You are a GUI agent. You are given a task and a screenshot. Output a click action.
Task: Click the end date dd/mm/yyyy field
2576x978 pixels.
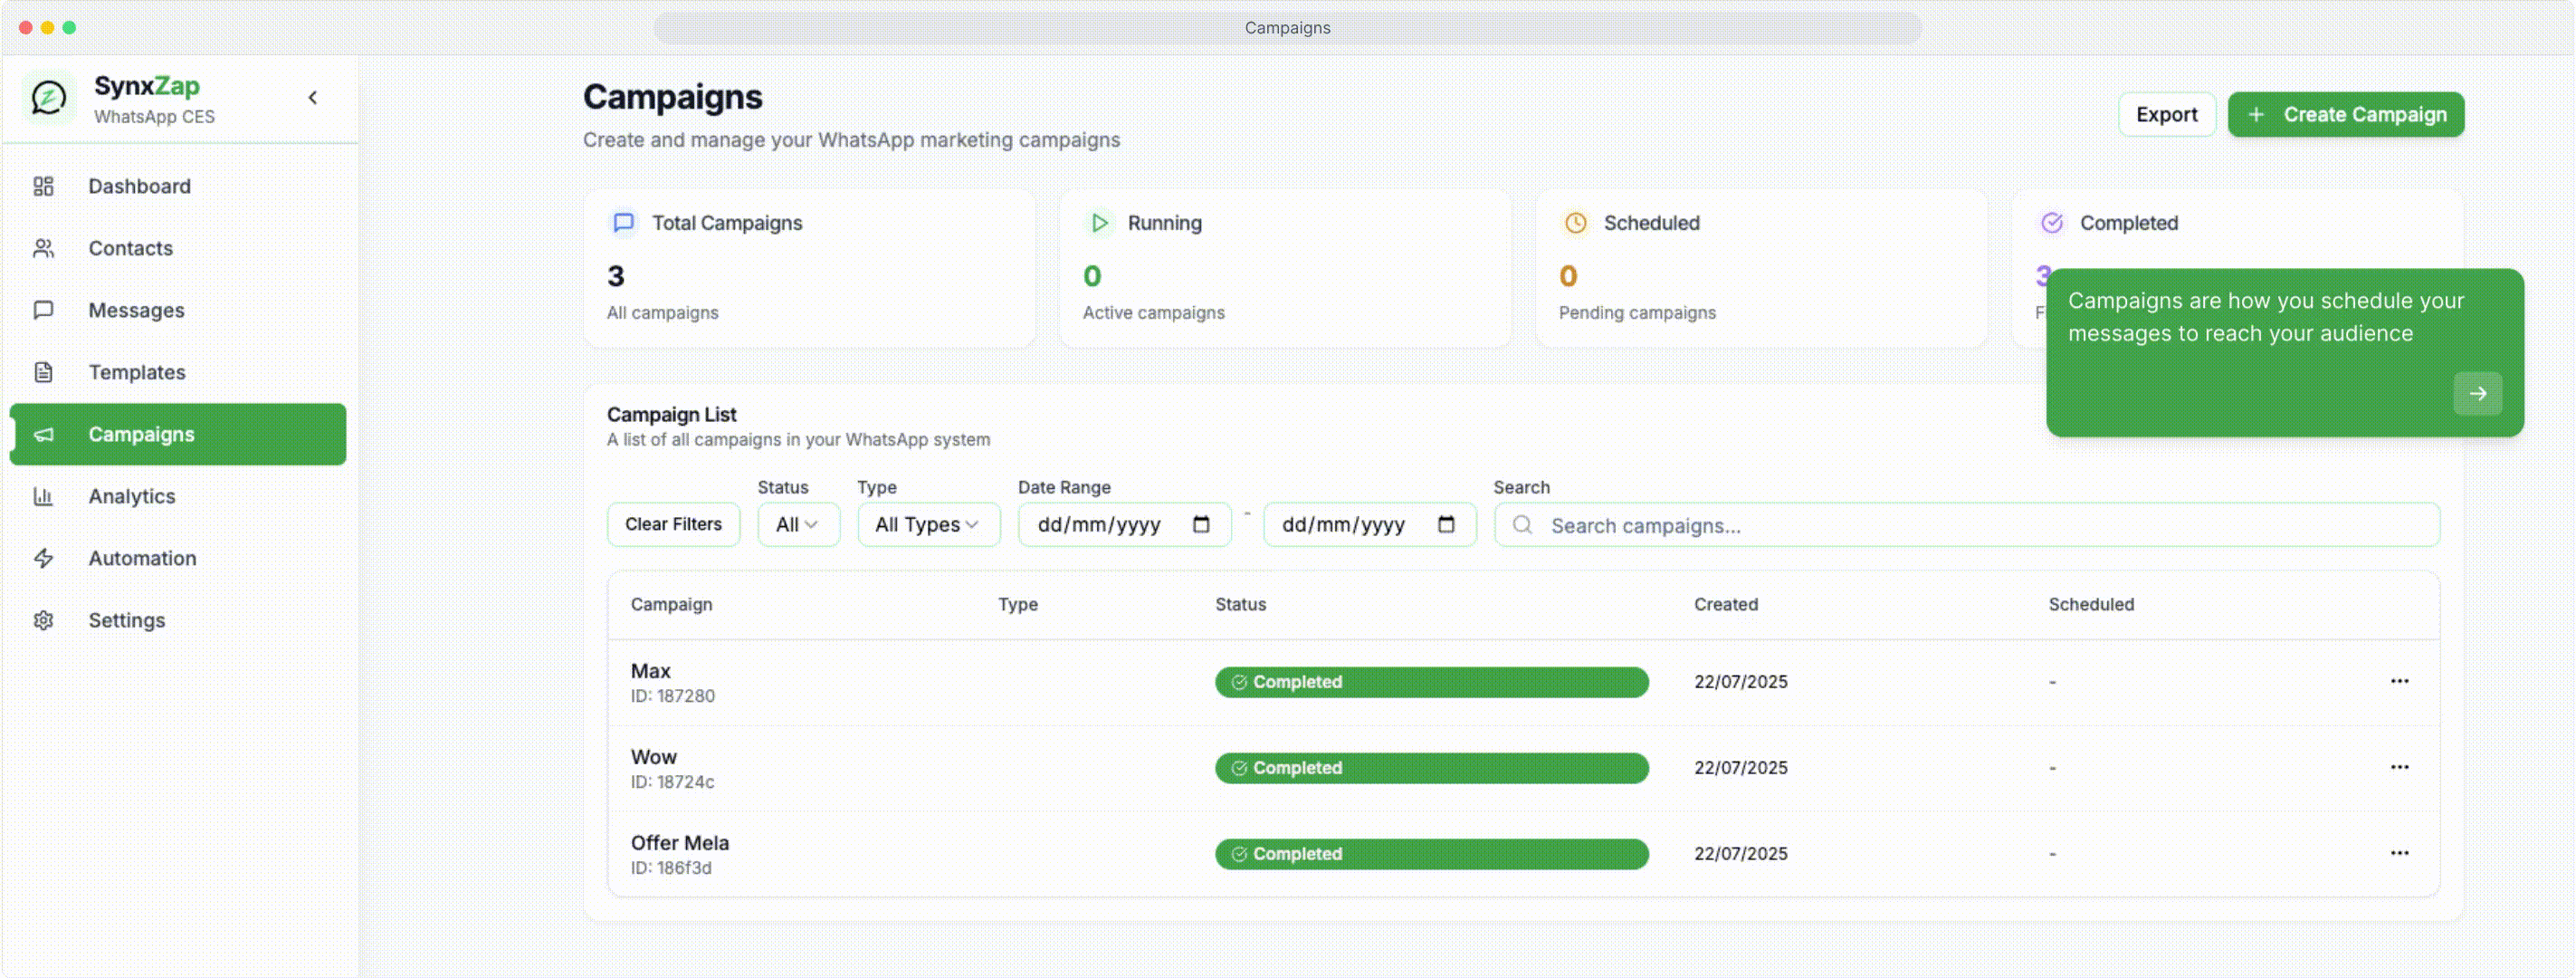coord(1369,524)
